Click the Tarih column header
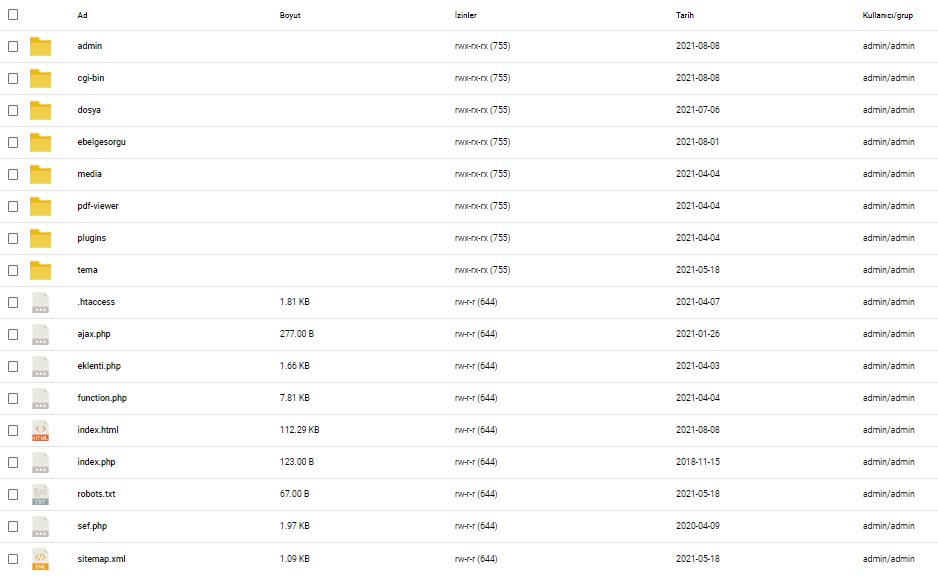Screen dimensions: 938x581 (685, 15)
